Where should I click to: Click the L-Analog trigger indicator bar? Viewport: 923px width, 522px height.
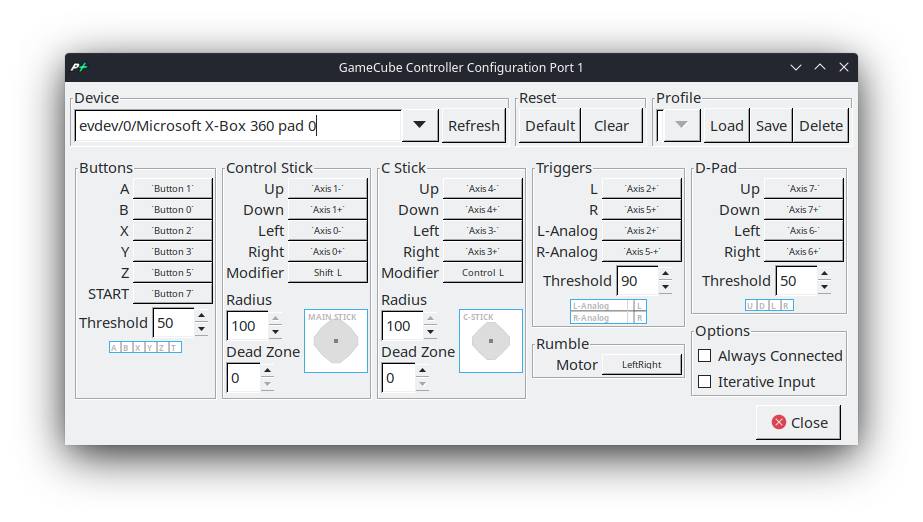pyautogui.click(x=608, y=305)
